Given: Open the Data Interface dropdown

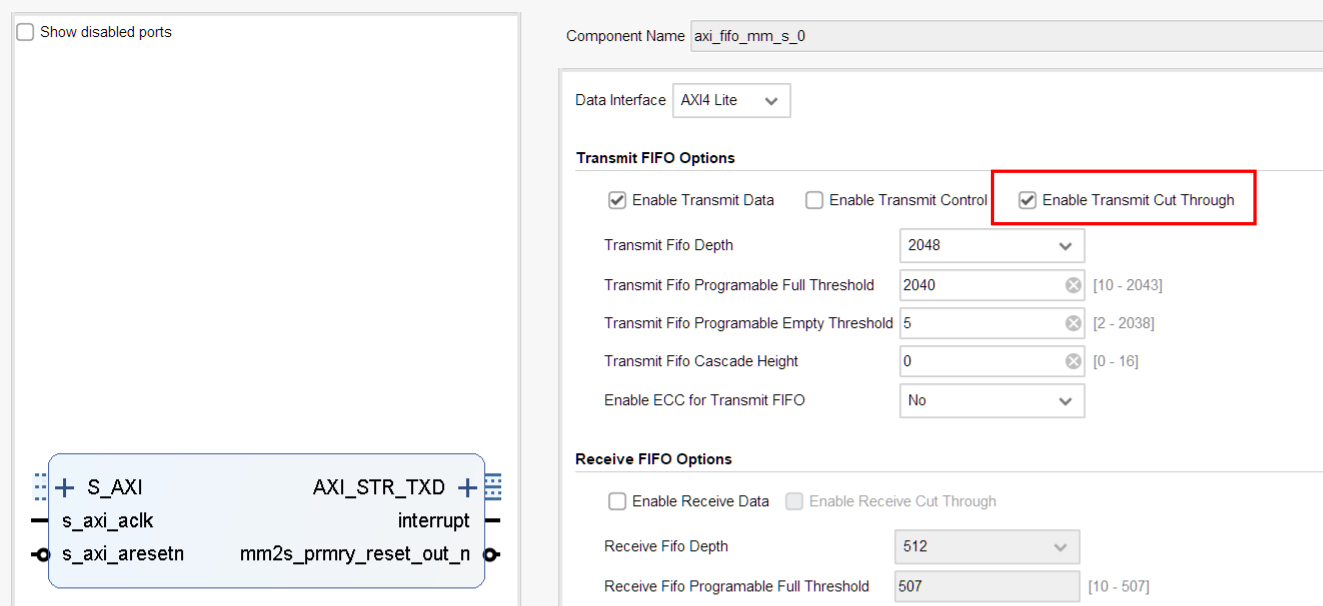Looking at the screenshot, I should [731, 101].
